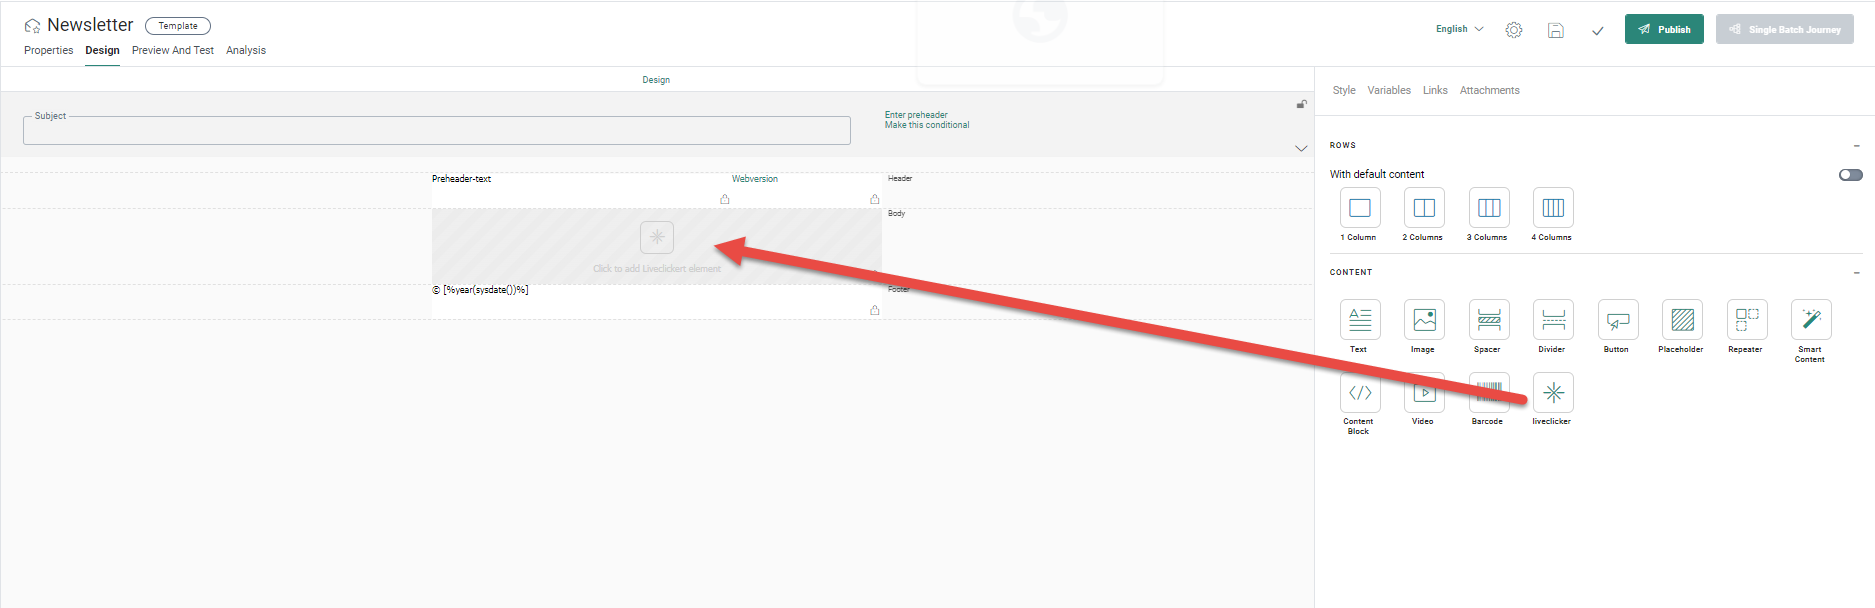The height and width of the screenshot is (608, 1875).
Task: Switch to the Preview And Test tab
Action: click(x=172, y=50)
